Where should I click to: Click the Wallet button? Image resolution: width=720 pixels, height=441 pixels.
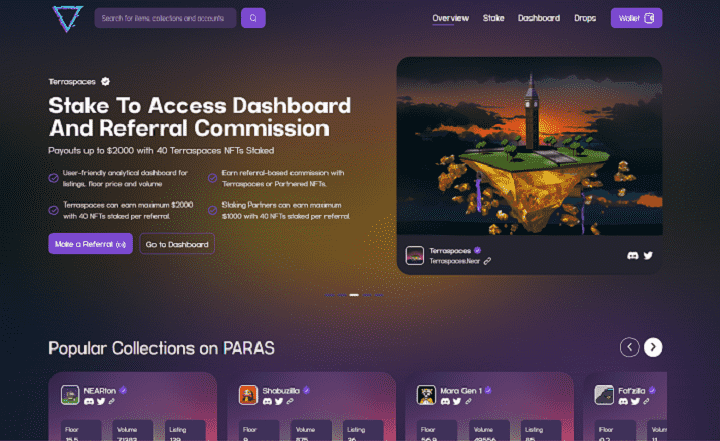(x=636, y=18)
